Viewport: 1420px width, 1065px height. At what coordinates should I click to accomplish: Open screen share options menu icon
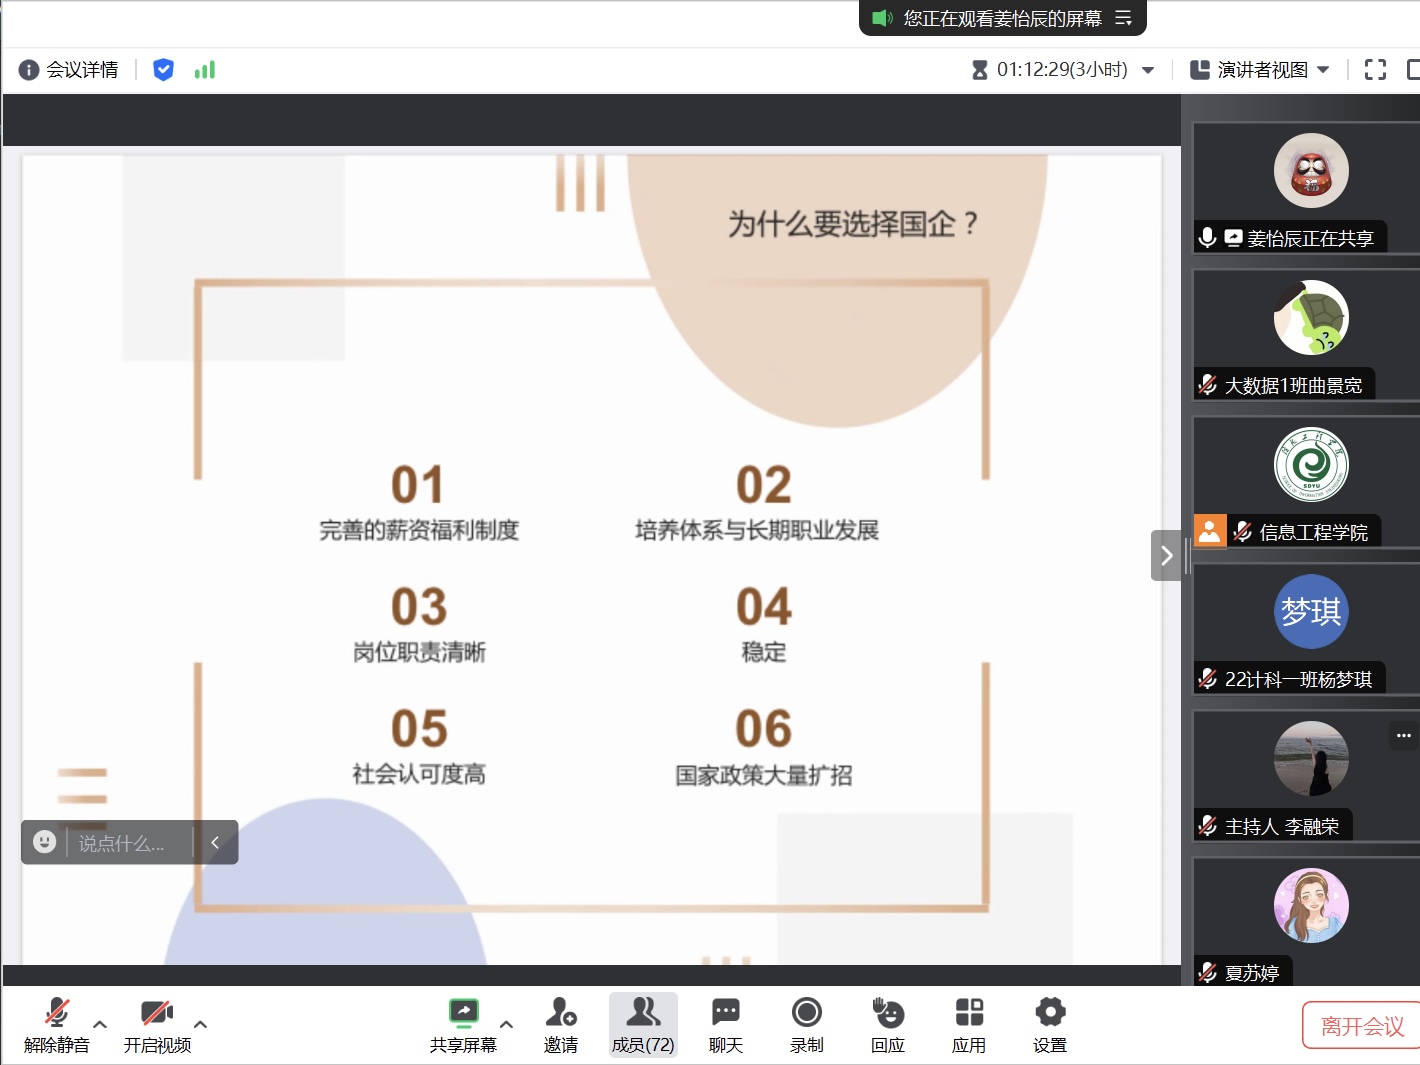(x=1124, y=18)
